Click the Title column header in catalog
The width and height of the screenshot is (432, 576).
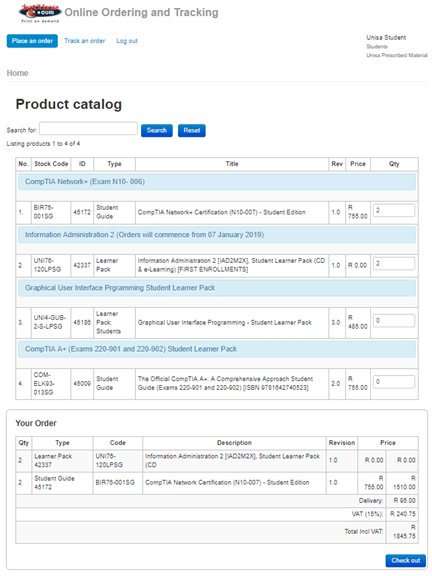(232, 164)
